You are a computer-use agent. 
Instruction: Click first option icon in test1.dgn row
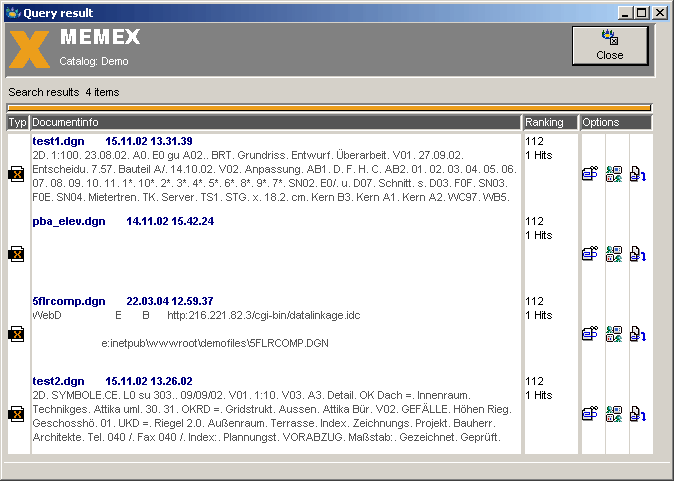pos(590,175)
